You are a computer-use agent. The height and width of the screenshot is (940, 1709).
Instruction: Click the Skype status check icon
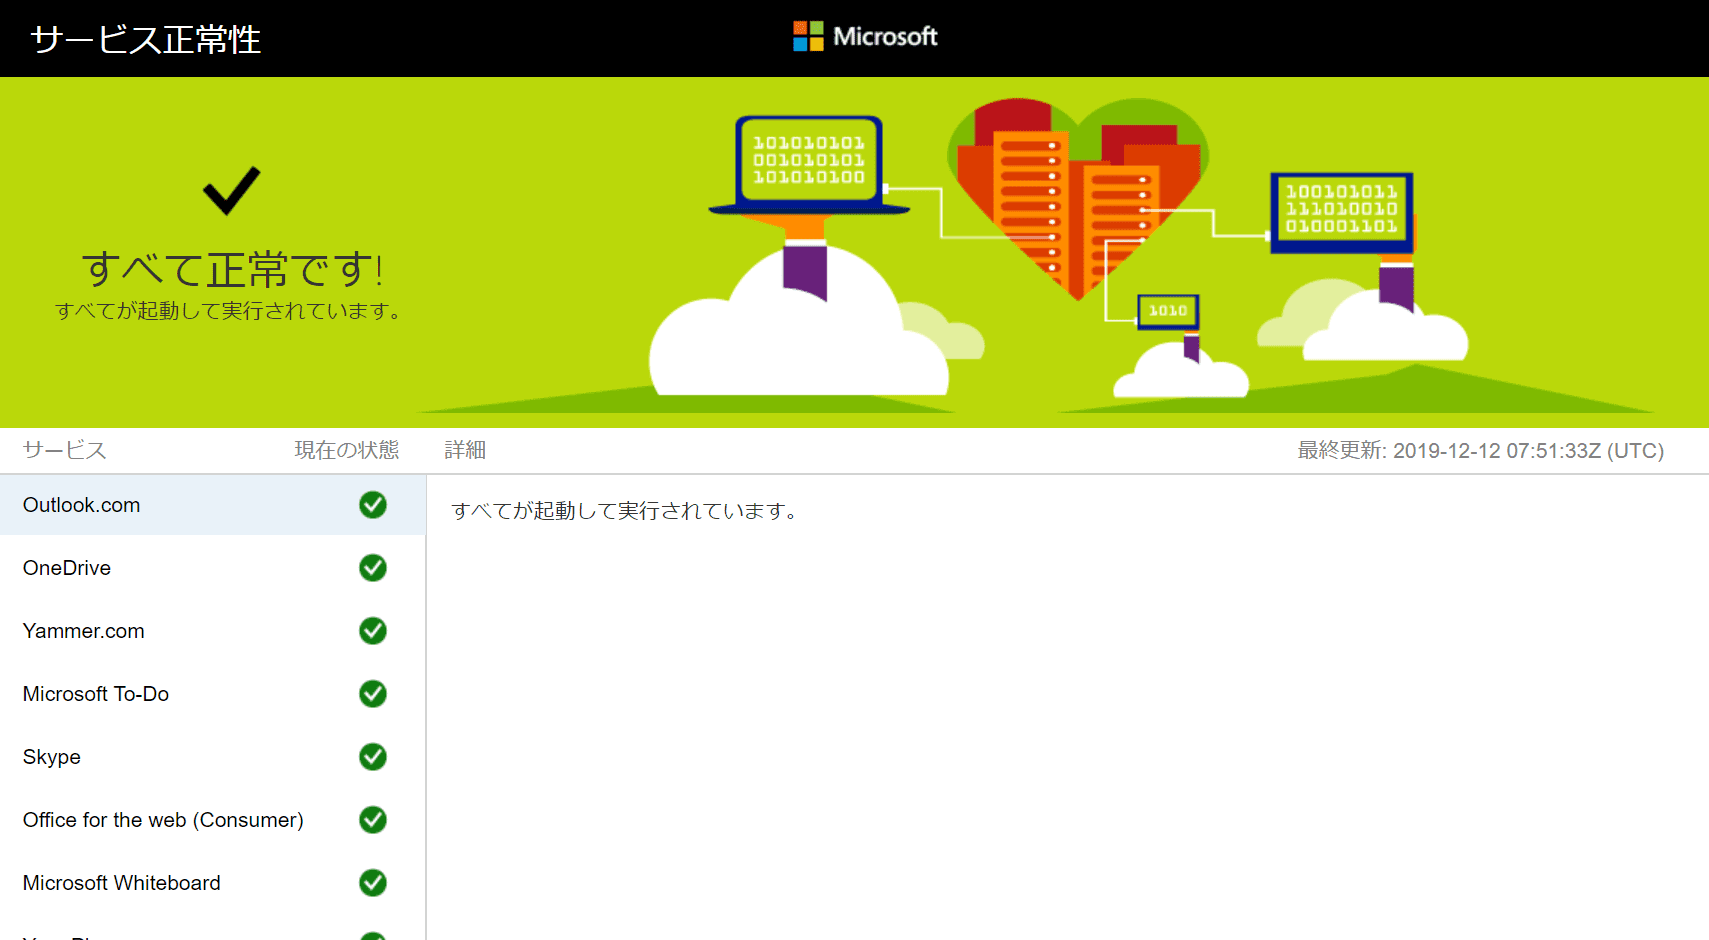[x=373, y=757]
